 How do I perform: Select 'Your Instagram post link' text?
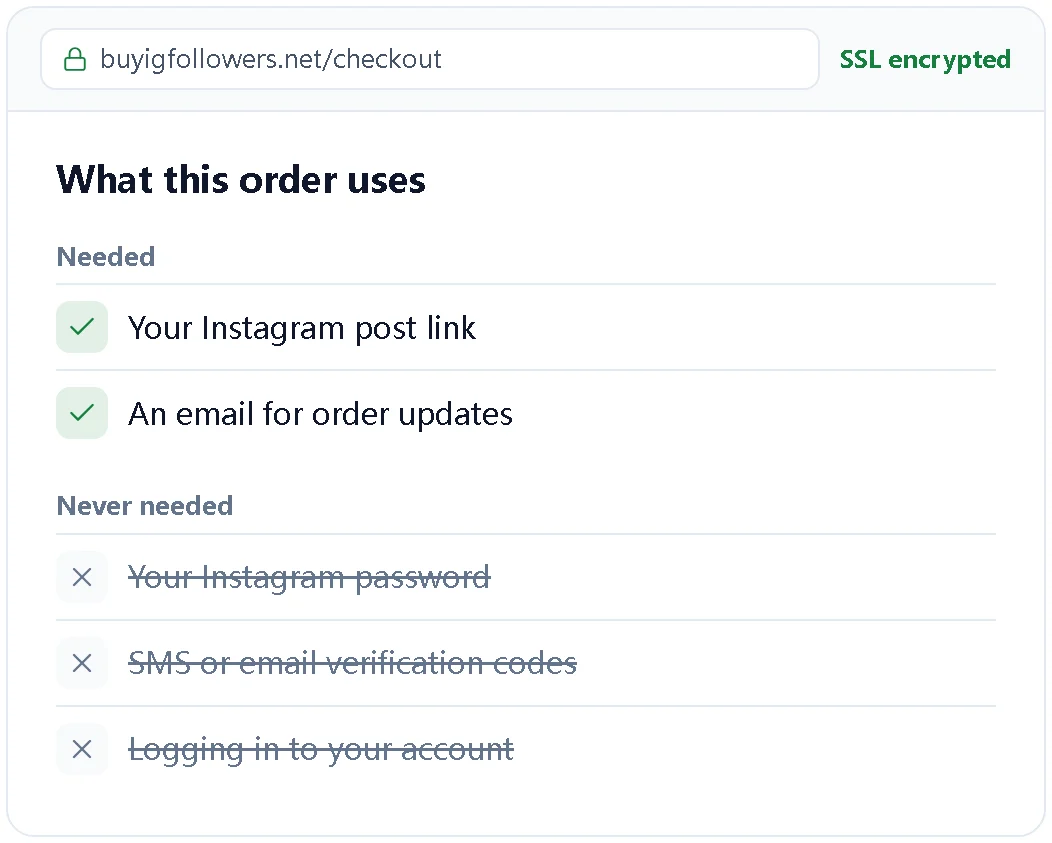[x=302, y=328]
